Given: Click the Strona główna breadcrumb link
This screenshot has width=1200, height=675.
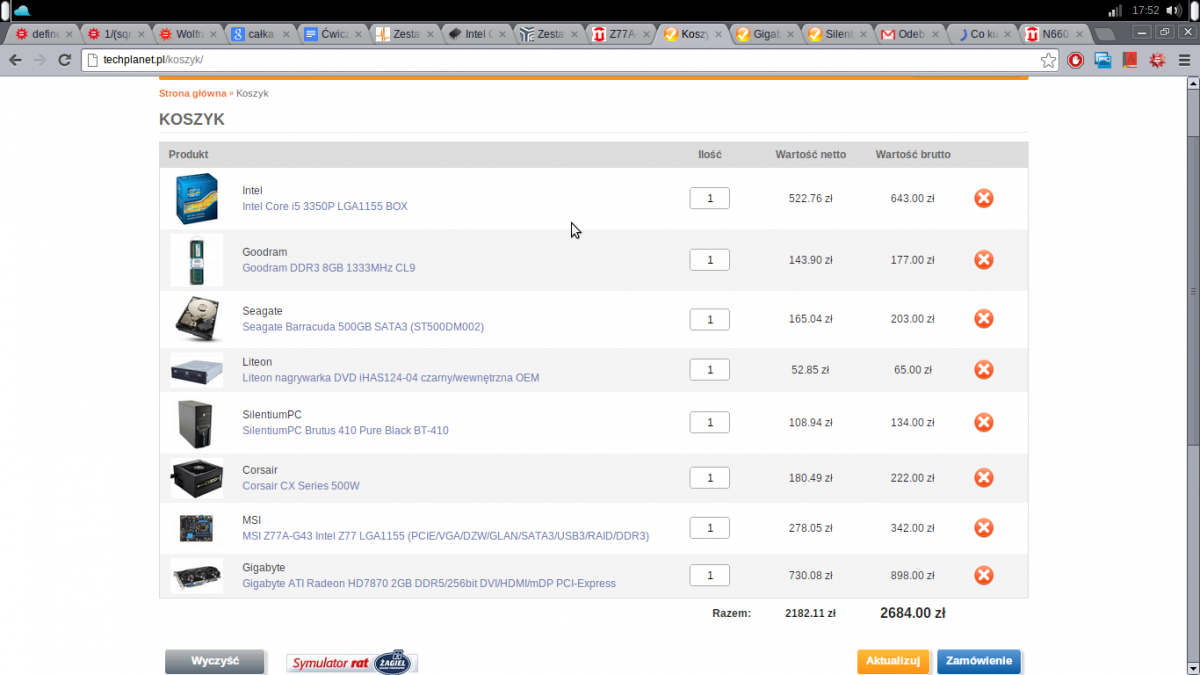Looking at the screenshot, I should [193, 93].
